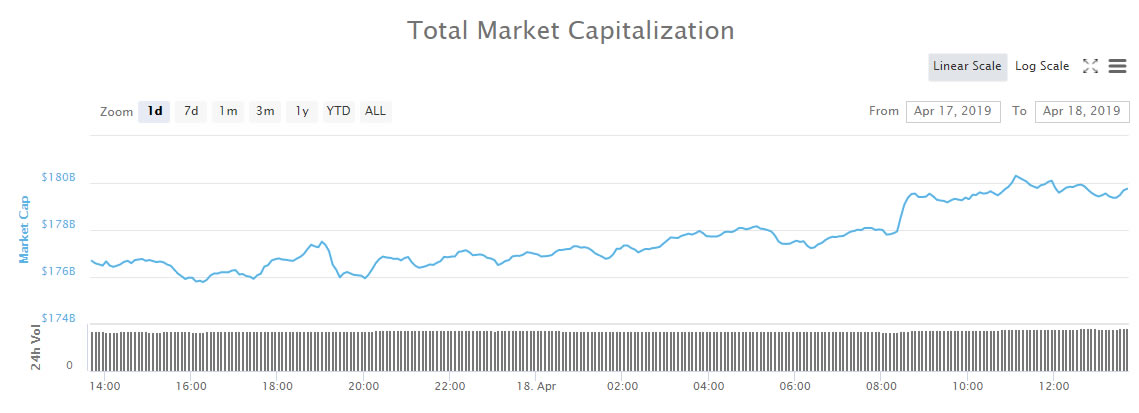The width and height of the screenshot is (1139, 413).
Task: Select the 1d zoom range
Action: pyautogui.click(x=155, y=111)
